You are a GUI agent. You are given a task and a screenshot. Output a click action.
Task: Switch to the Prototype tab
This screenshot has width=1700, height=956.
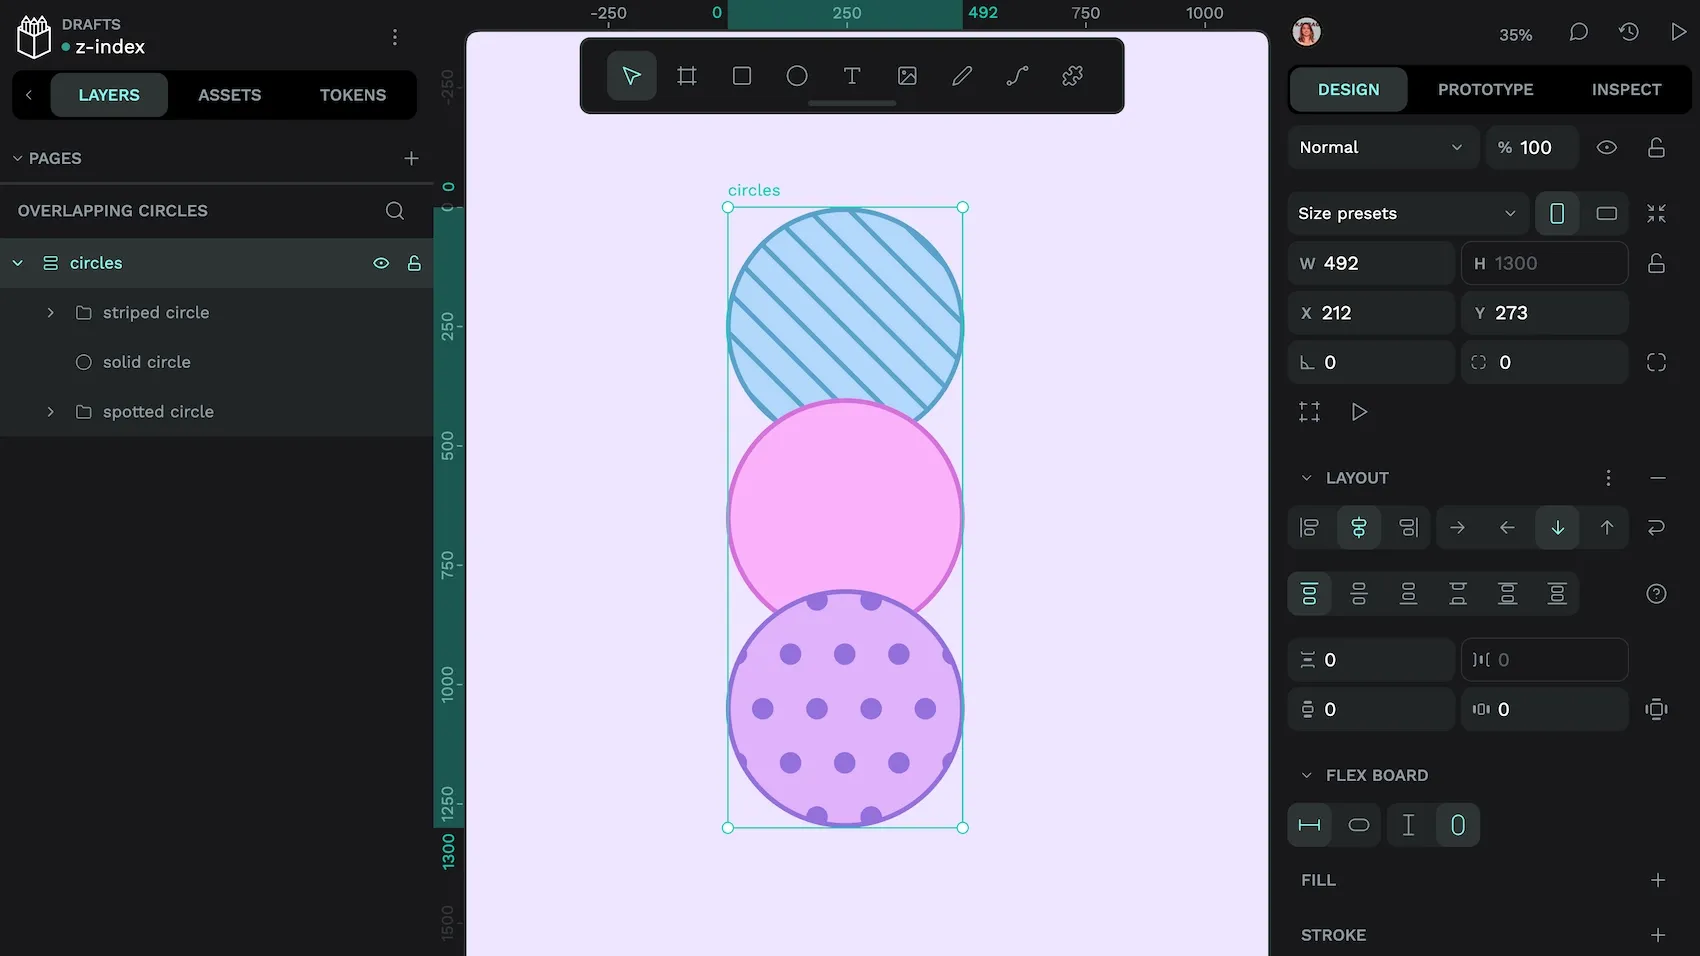pos(1485,90)
